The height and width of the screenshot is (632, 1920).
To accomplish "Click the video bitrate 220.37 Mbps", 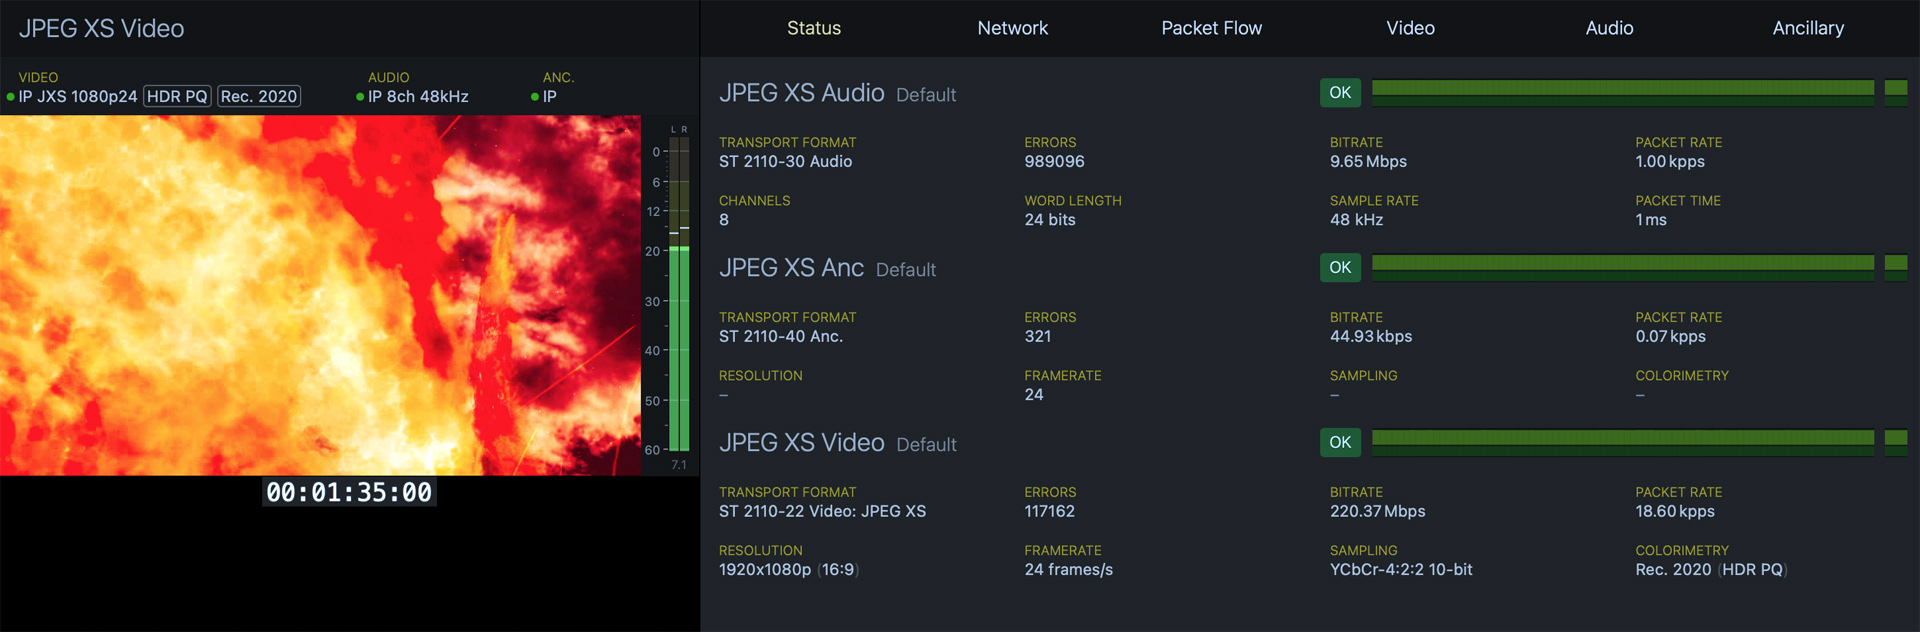I will pyautogui.click(x=1378, y=511).
